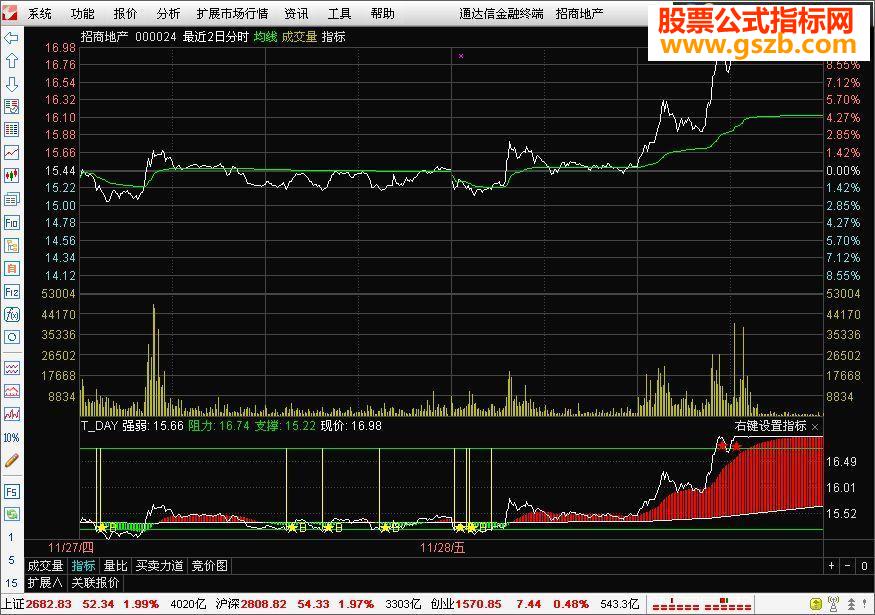
Task: Click the F5 chart switch icon
Action: coord(11,492)
